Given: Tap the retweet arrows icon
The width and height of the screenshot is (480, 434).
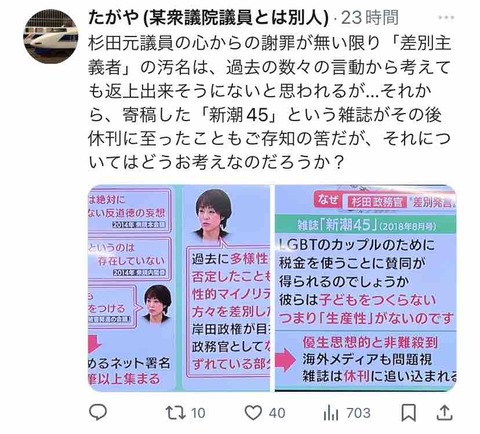Looking at the screenshot, I should tap(176, 413).
